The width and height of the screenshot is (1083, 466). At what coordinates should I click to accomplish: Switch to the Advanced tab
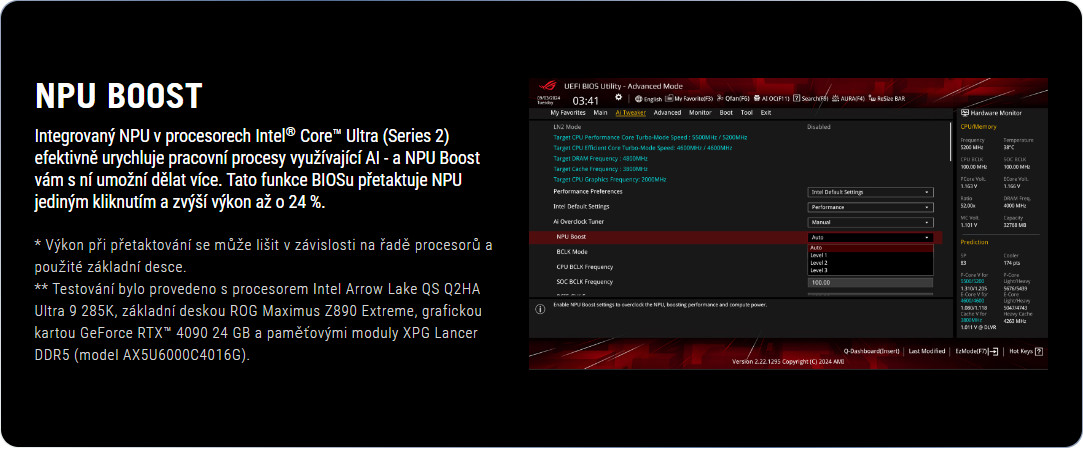pos(667,113)
